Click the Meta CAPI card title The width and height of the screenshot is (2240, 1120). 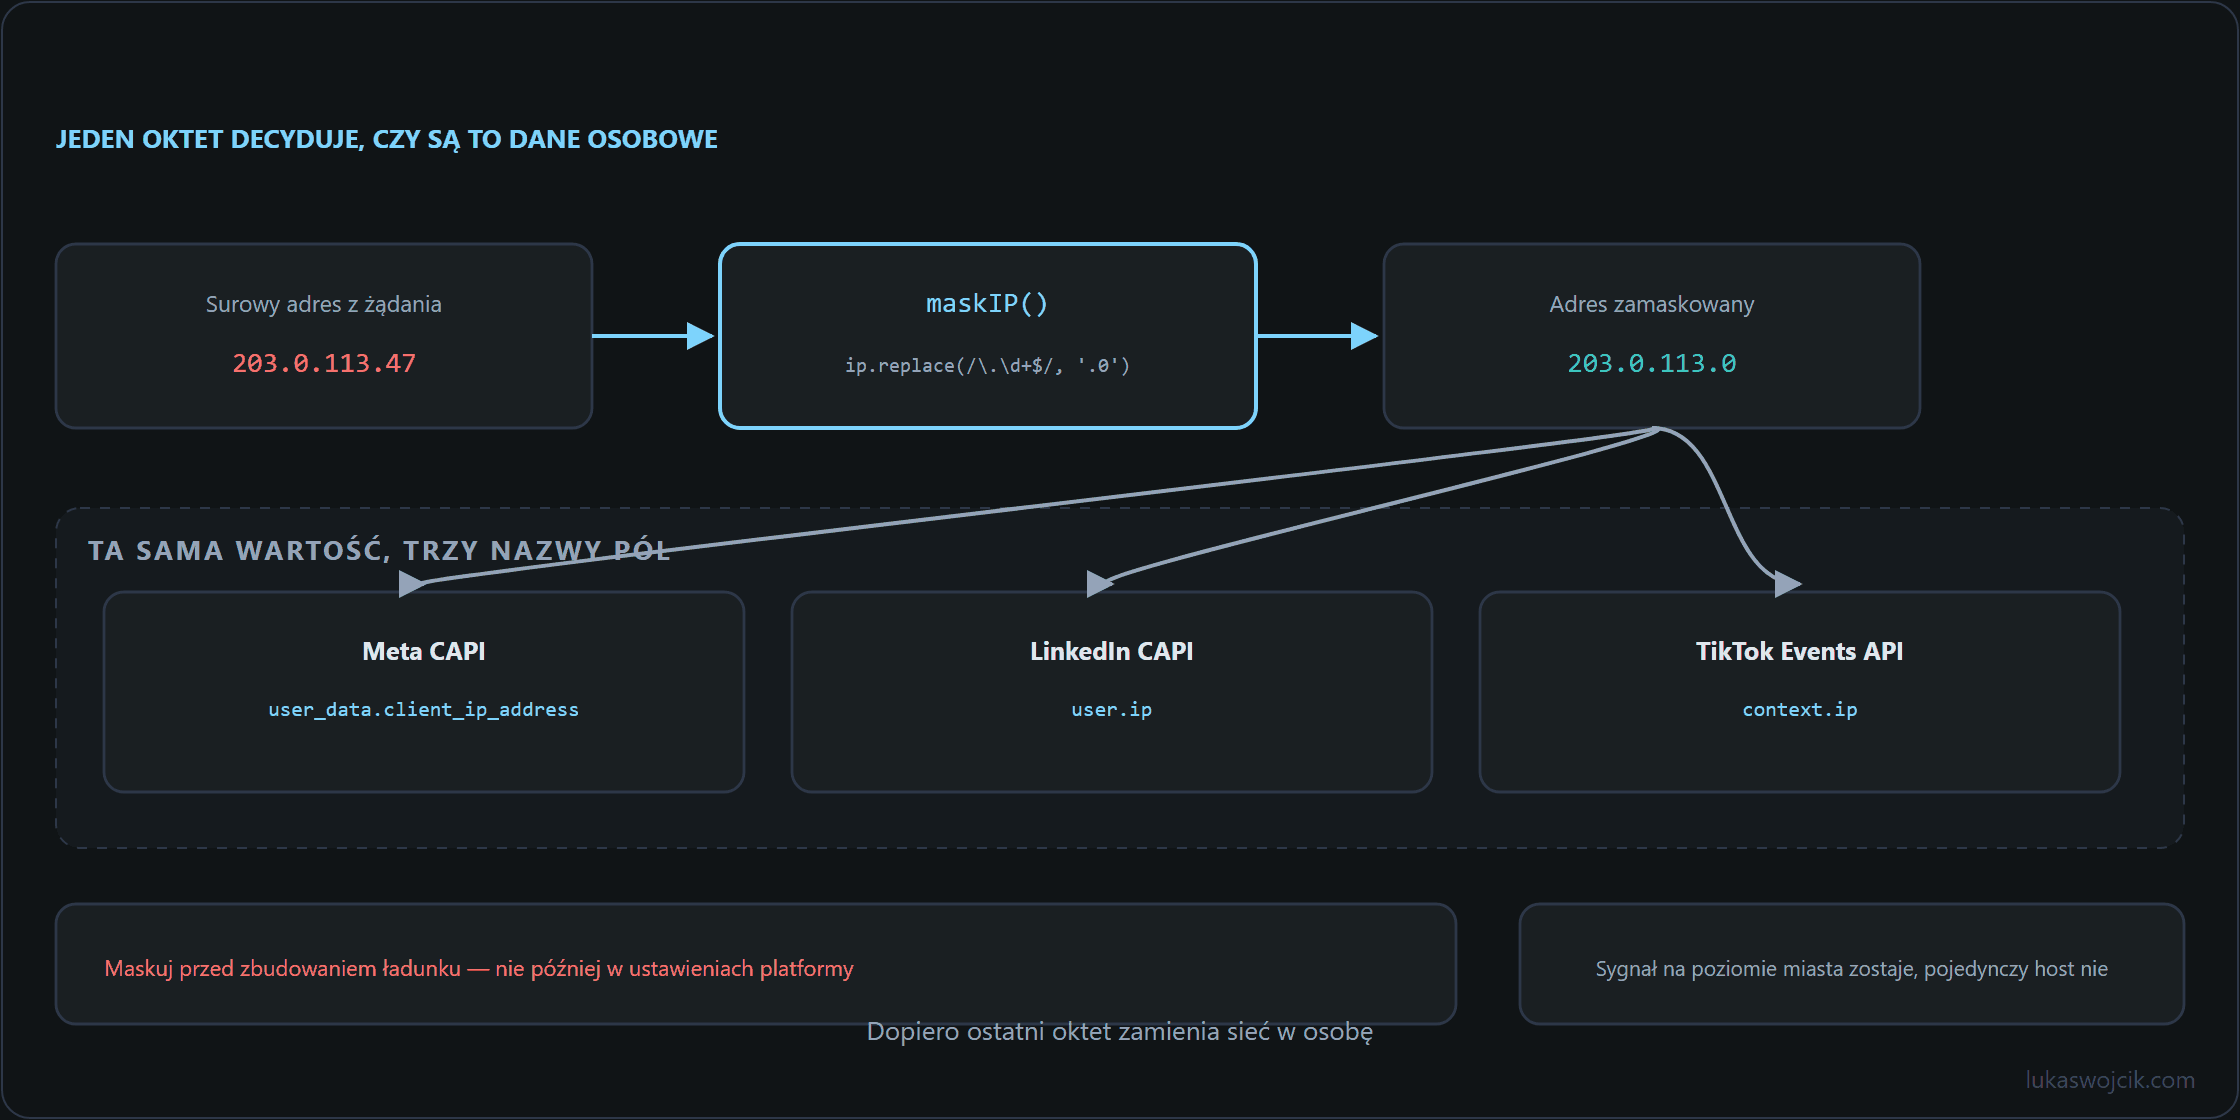click(423, 651)
